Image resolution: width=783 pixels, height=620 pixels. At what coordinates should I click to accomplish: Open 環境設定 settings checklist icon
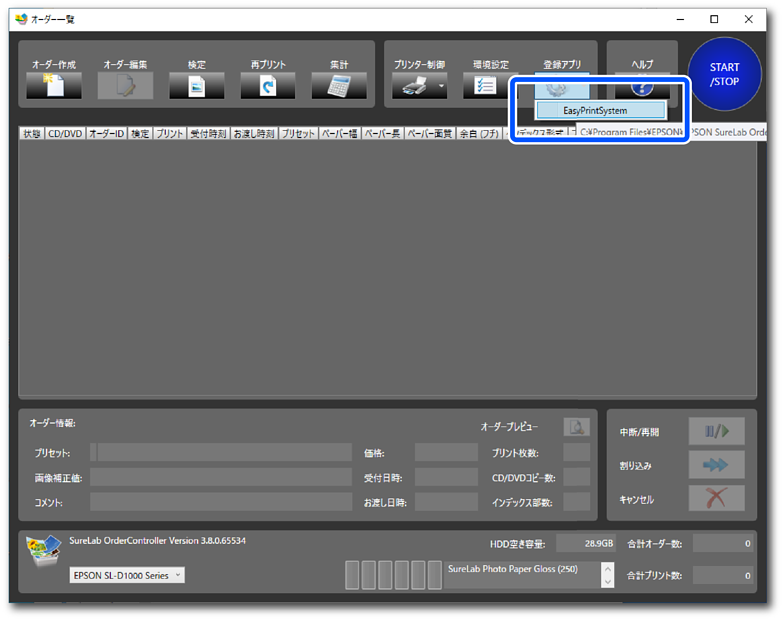(x=483, y=86)
